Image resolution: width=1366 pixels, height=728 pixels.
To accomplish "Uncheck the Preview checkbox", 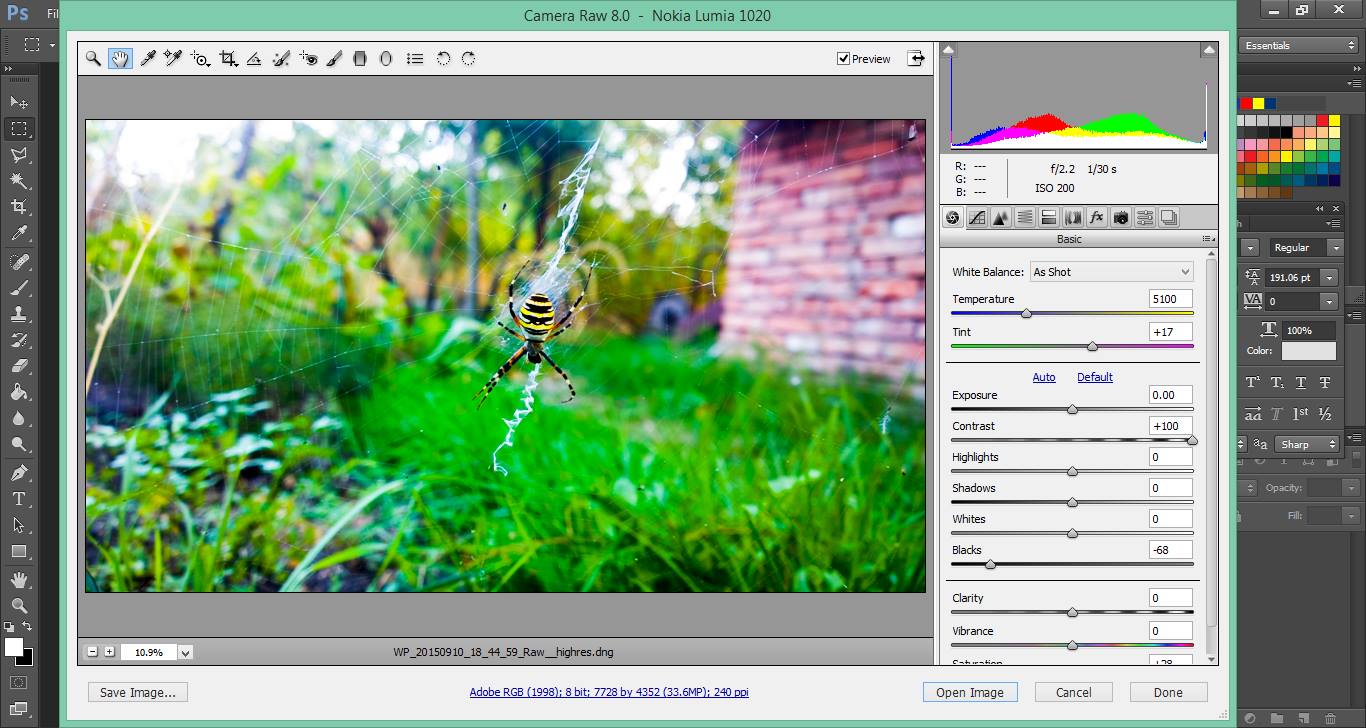I will coord(843,59).
